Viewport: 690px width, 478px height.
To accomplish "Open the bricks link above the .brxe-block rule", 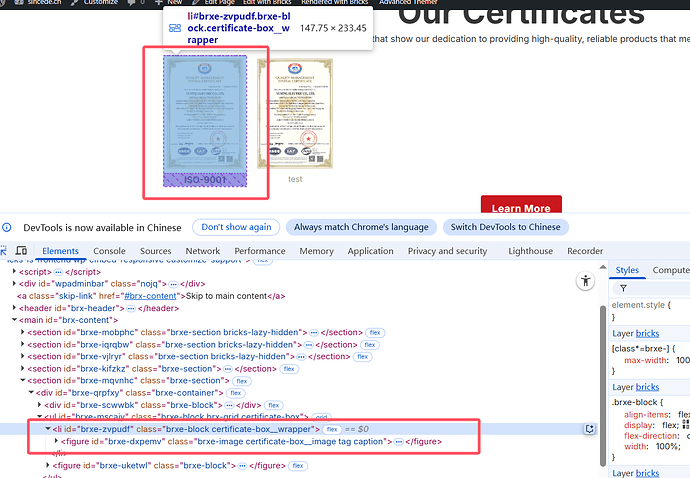I will point(647,387).
